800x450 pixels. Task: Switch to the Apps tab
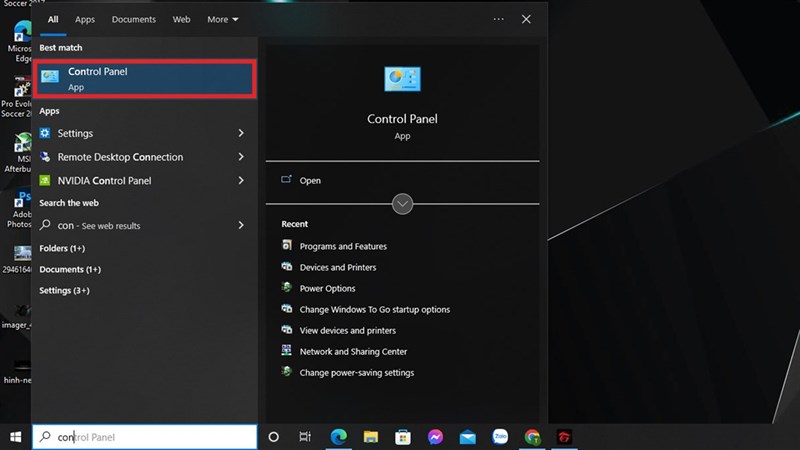[x=85, y=19]
